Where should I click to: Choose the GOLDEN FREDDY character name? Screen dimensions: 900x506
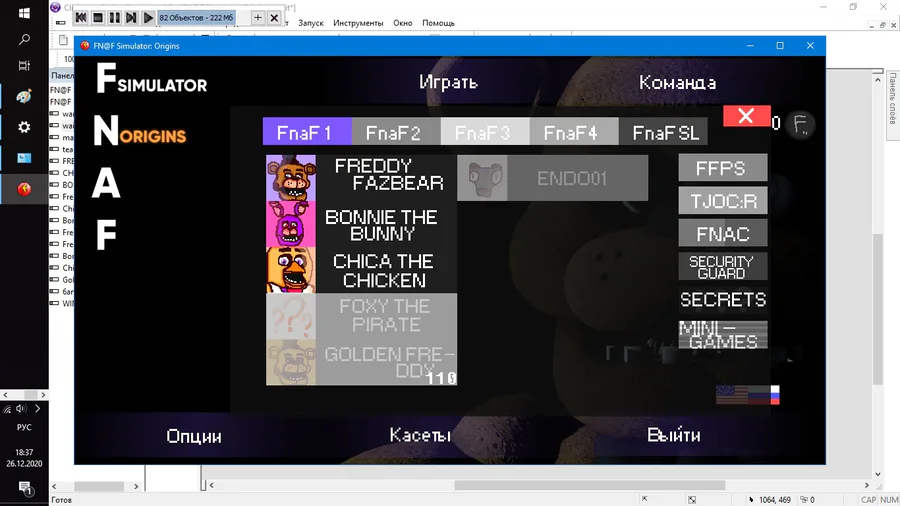[x=389, y=362]
